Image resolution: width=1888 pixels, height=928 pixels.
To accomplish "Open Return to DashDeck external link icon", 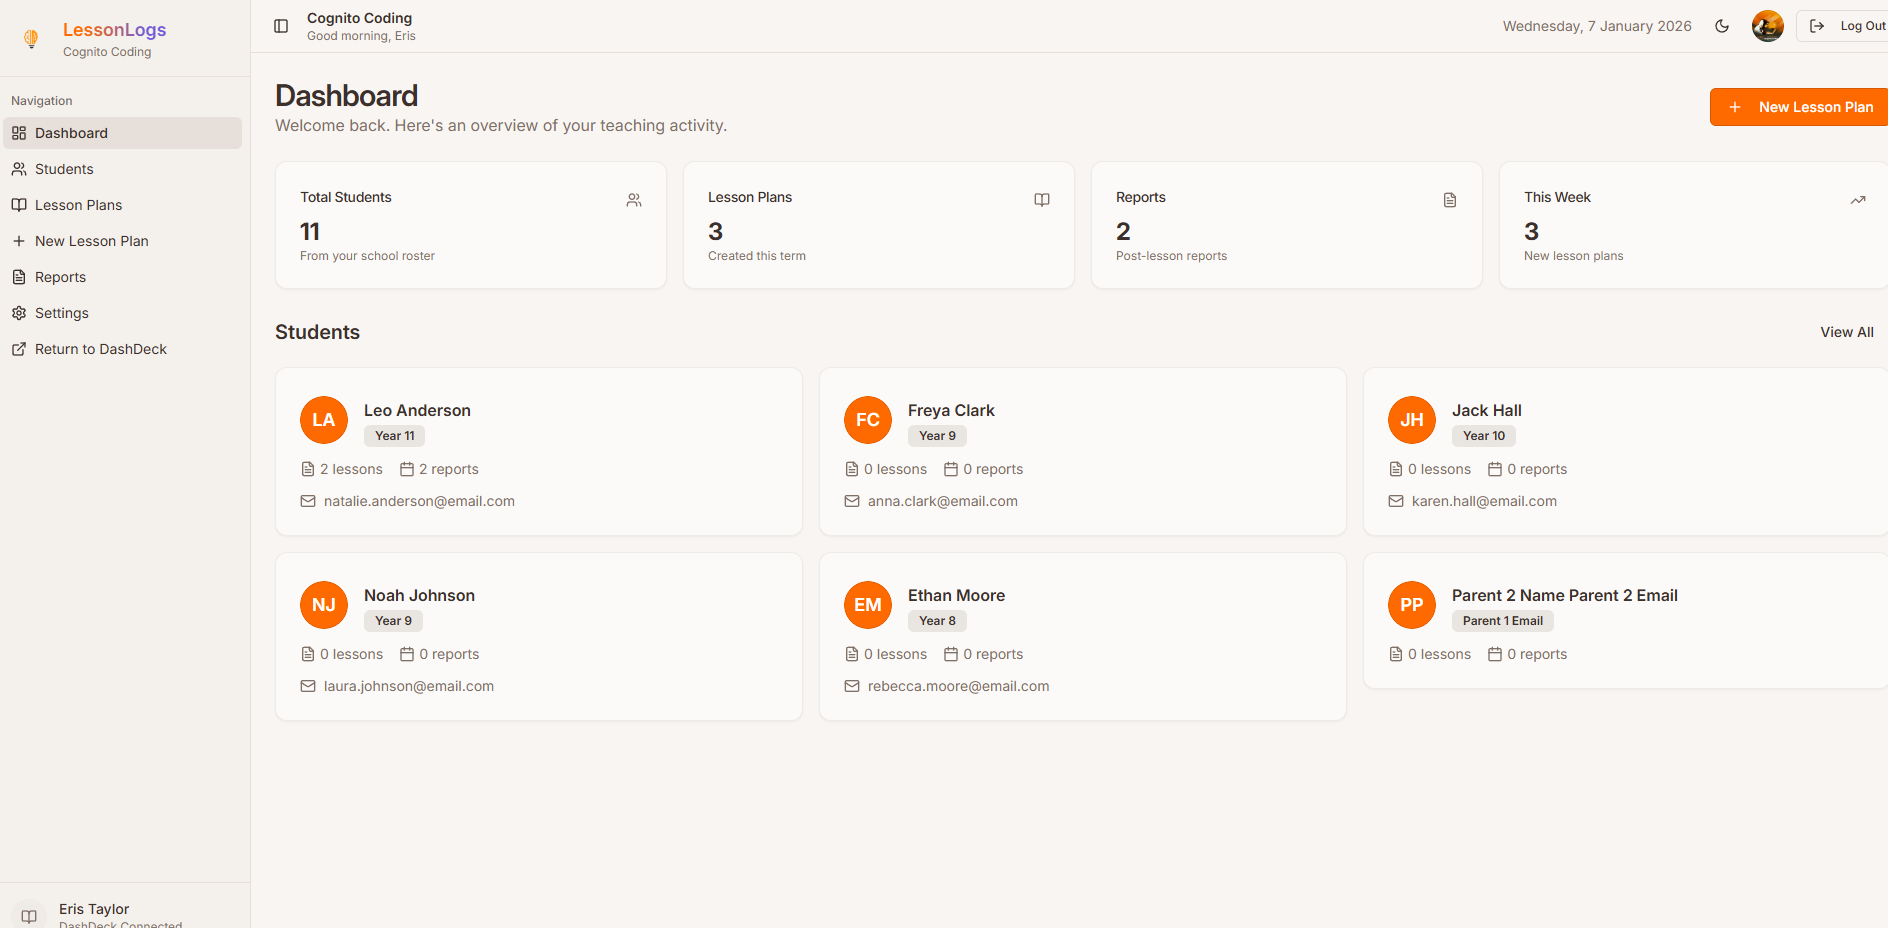I will [18, 348].
